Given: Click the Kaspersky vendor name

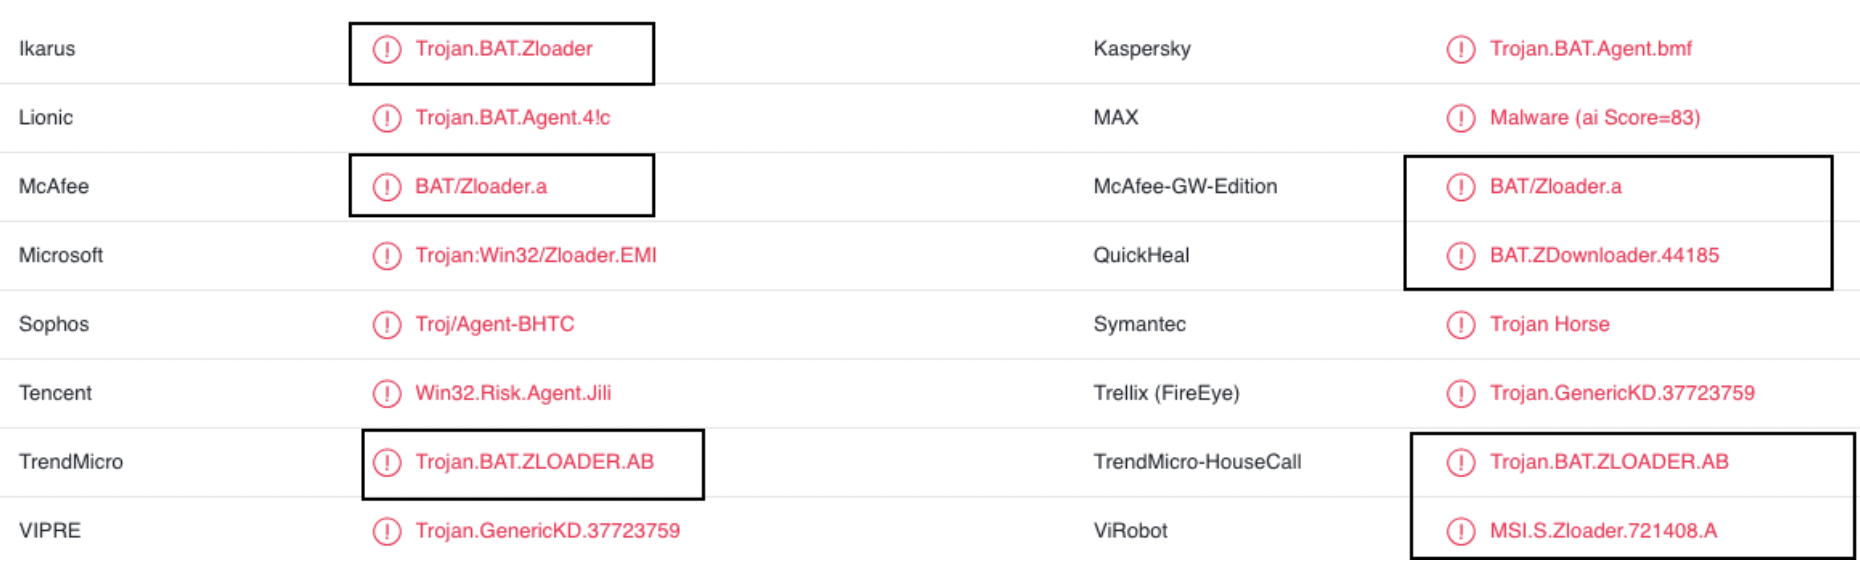Looking at the screenshot, I should (1142, 48).
